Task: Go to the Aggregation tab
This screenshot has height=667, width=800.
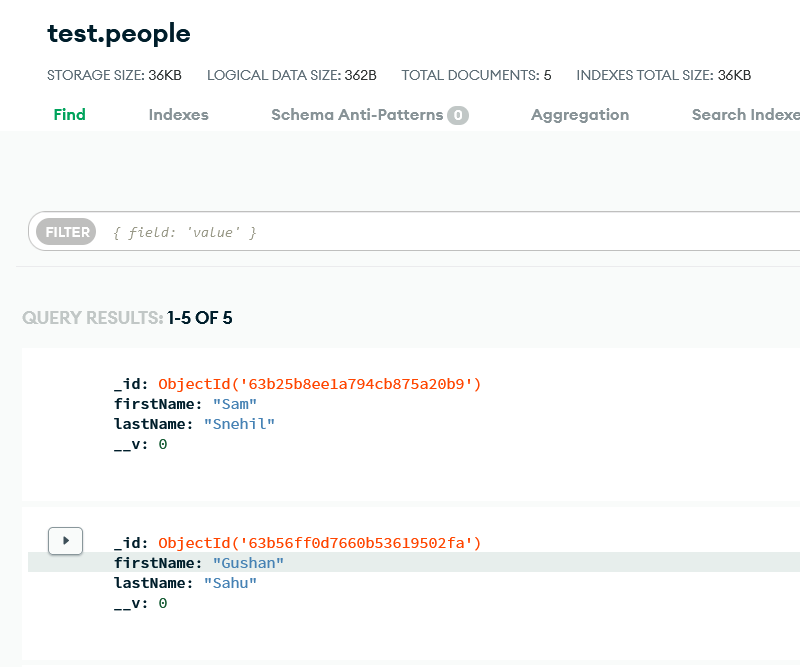Action: (580, 114)
